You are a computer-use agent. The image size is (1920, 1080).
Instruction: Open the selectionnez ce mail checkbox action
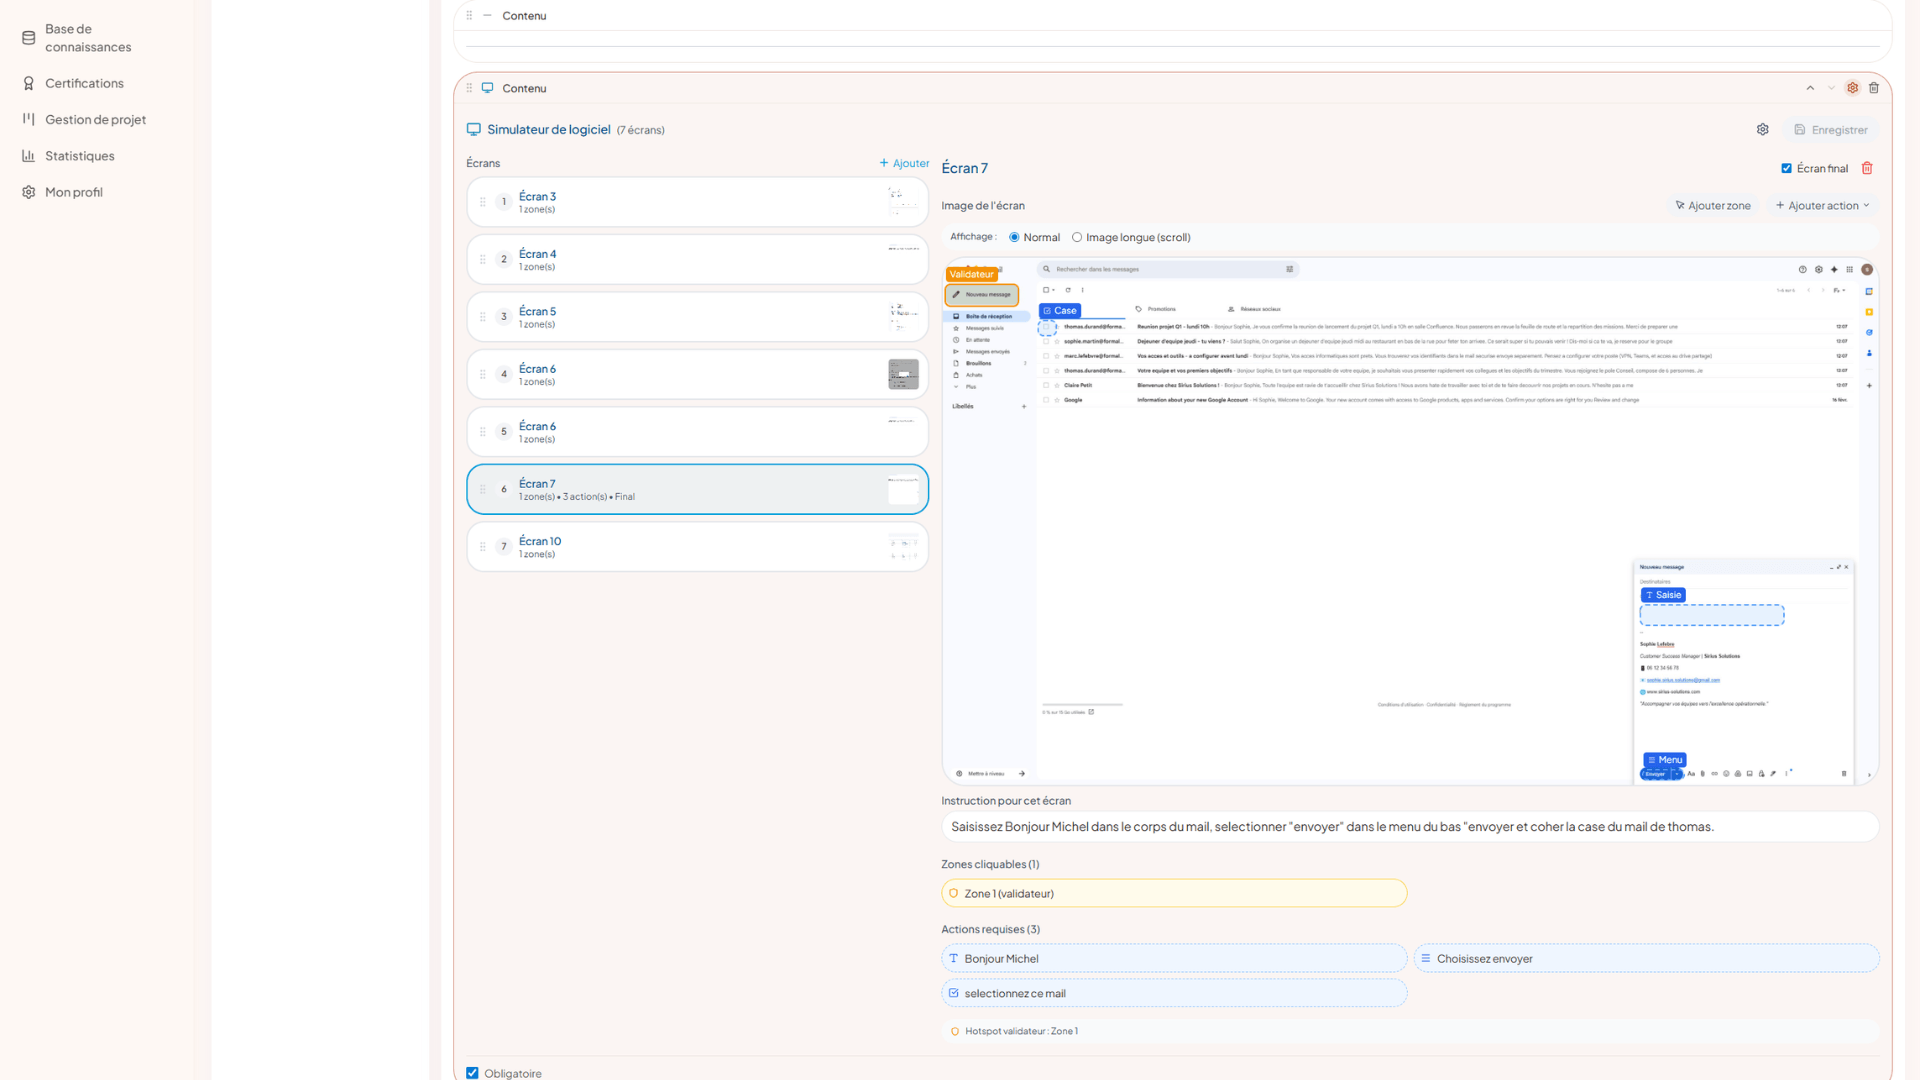point(1174,993)
